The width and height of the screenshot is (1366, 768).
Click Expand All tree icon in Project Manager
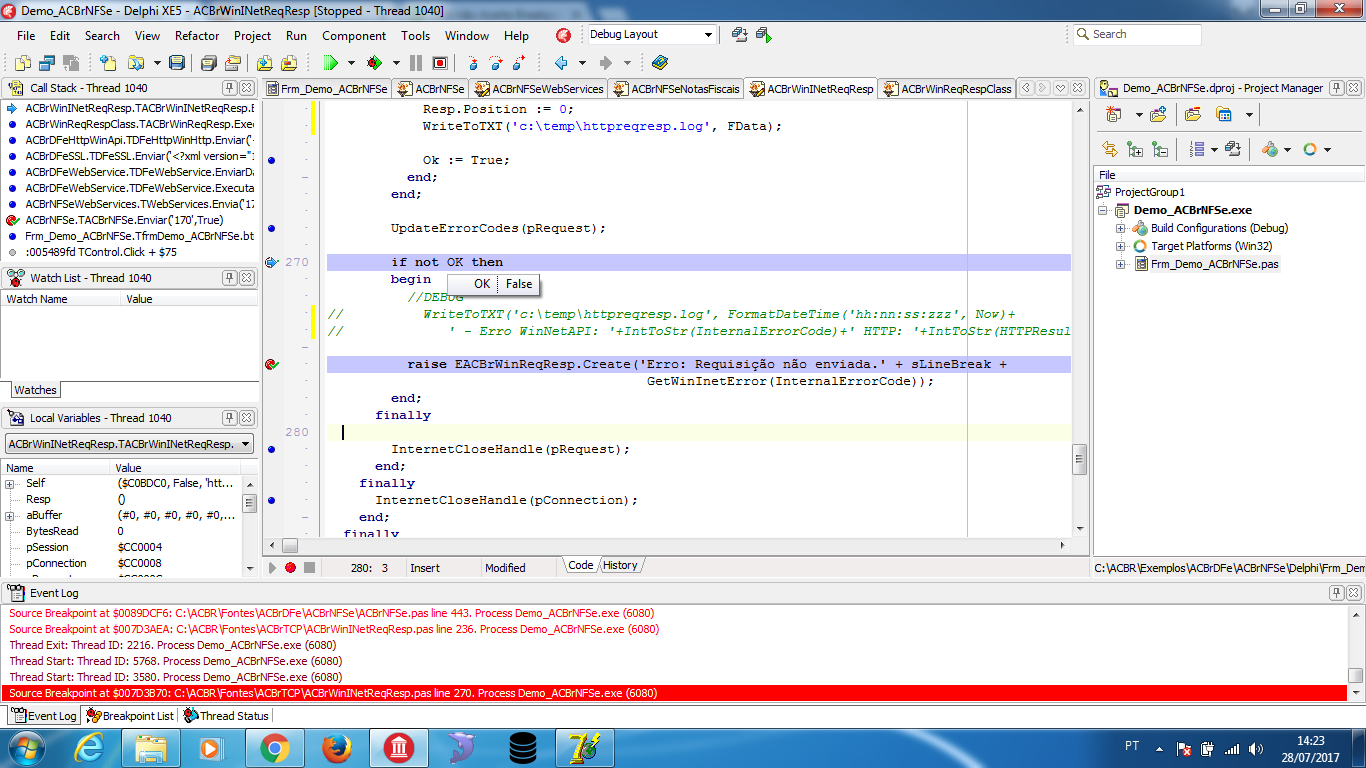(x=1135, y=149)
